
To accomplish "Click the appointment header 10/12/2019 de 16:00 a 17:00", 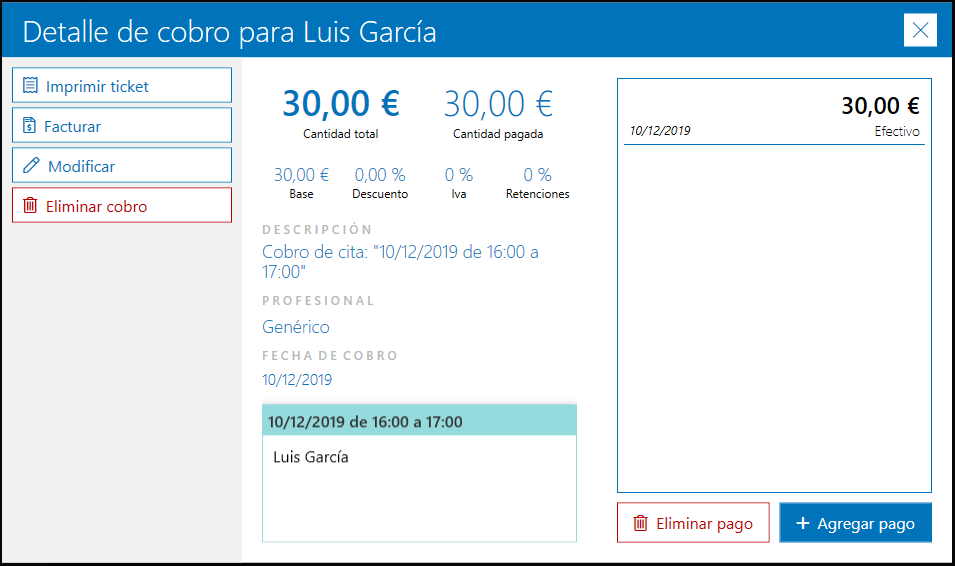I will pyautogui.click(x=419, y=421).
